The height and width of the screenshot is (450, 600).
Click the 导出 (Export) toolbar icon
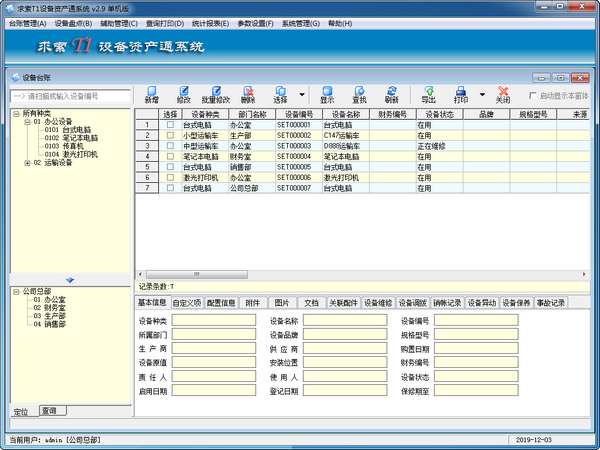click(428, 95)
